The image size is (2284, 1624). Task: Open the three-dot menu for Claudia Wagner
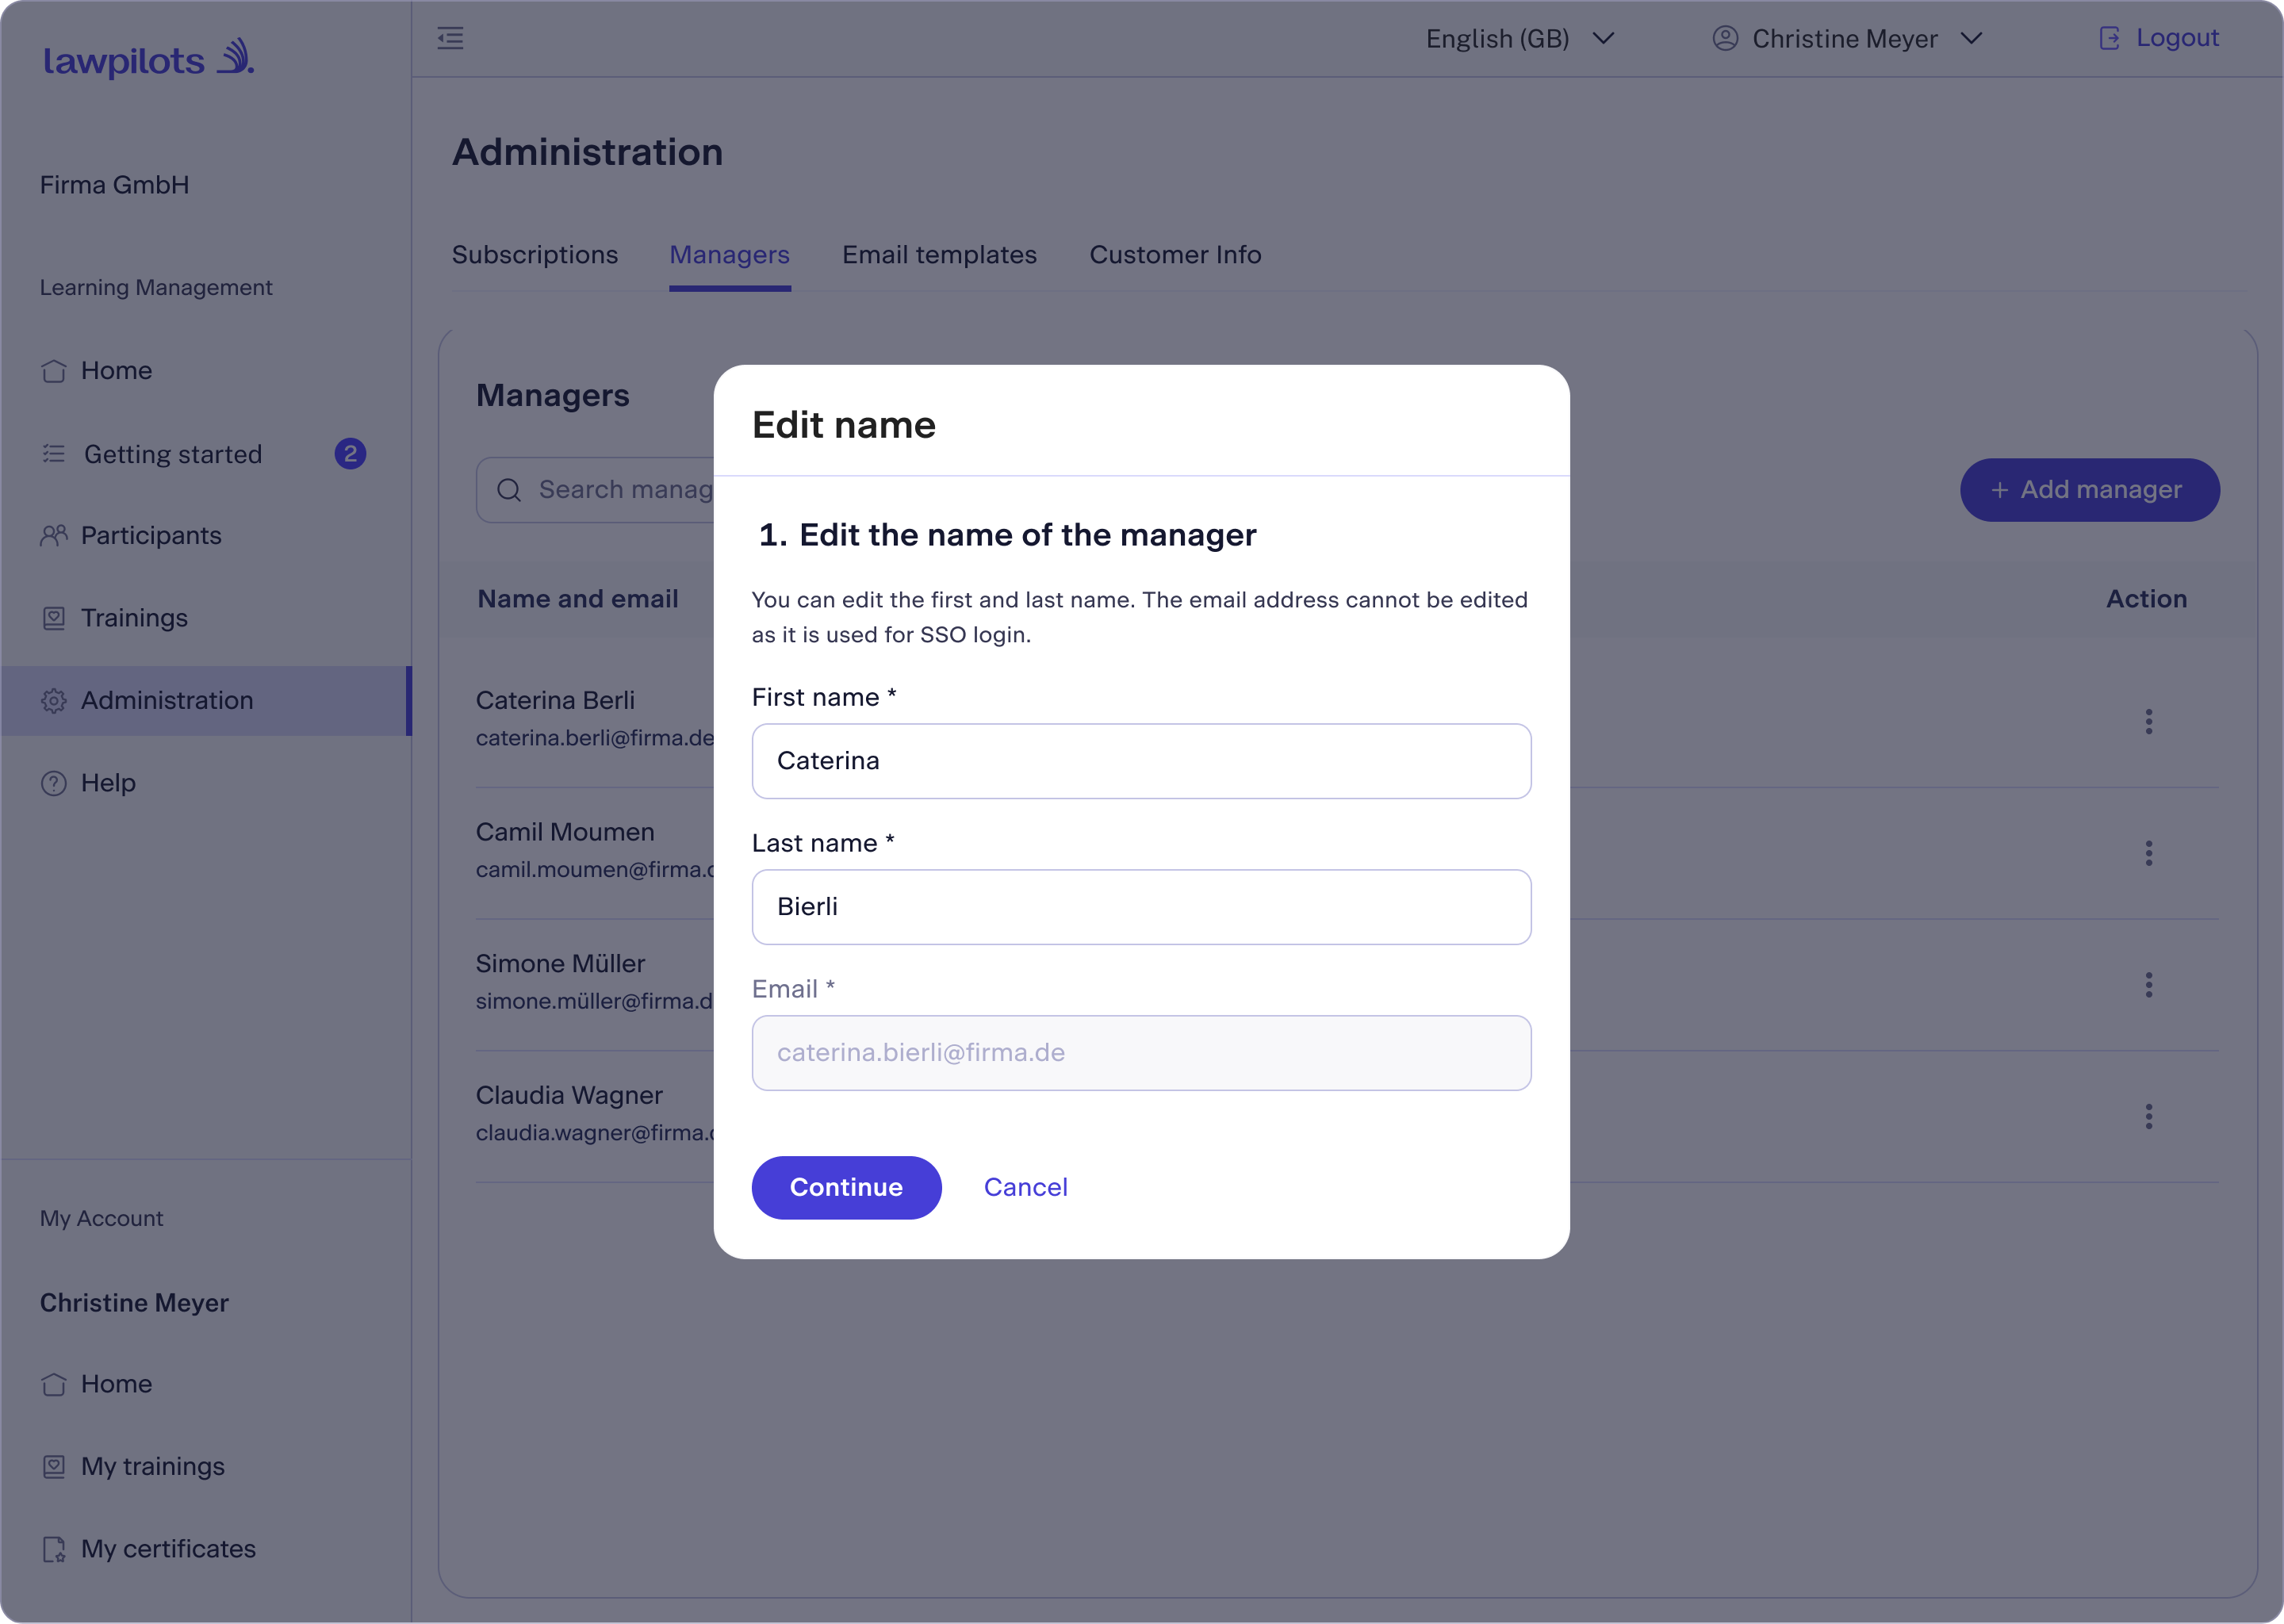[2148, 1116]
